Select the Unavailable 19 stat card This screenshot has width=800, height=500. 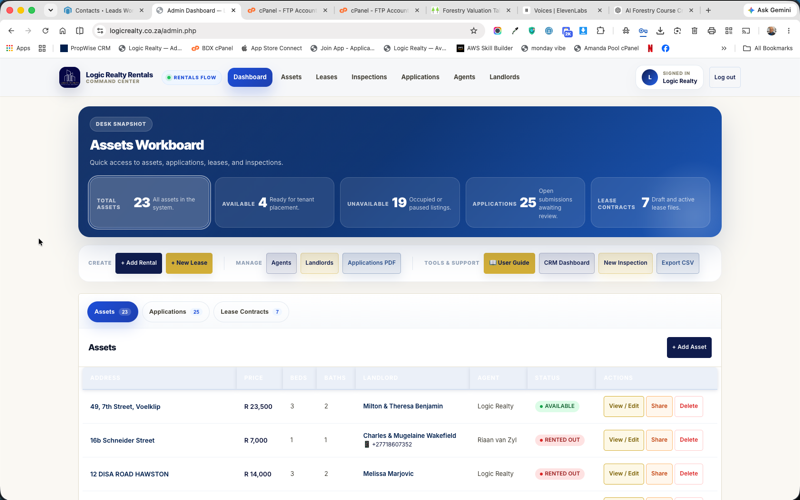click(399, 203)
